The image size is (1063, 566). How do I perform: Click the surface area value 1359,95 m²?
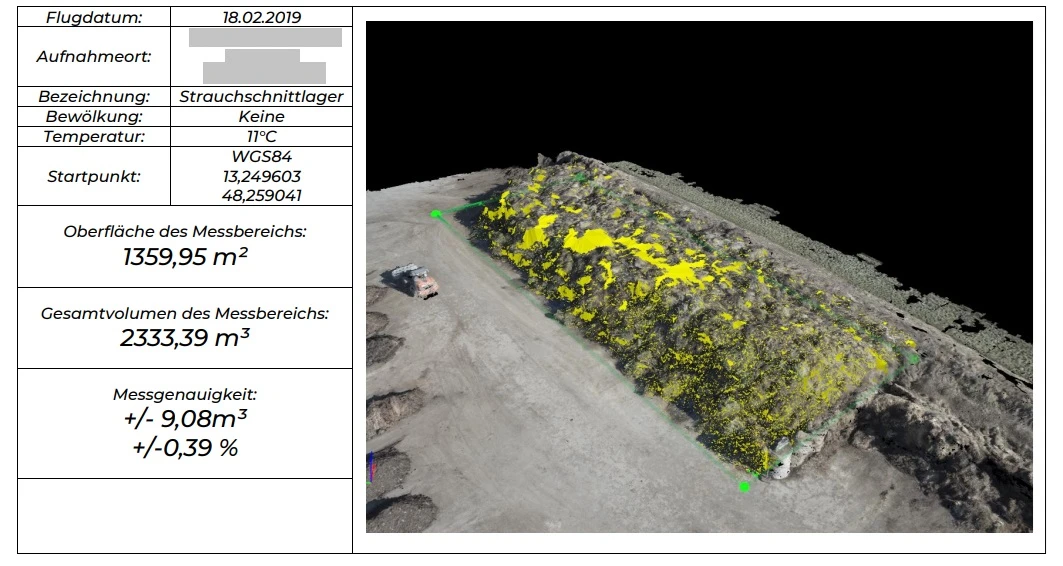pyautogui.click(x=185, y=257)
